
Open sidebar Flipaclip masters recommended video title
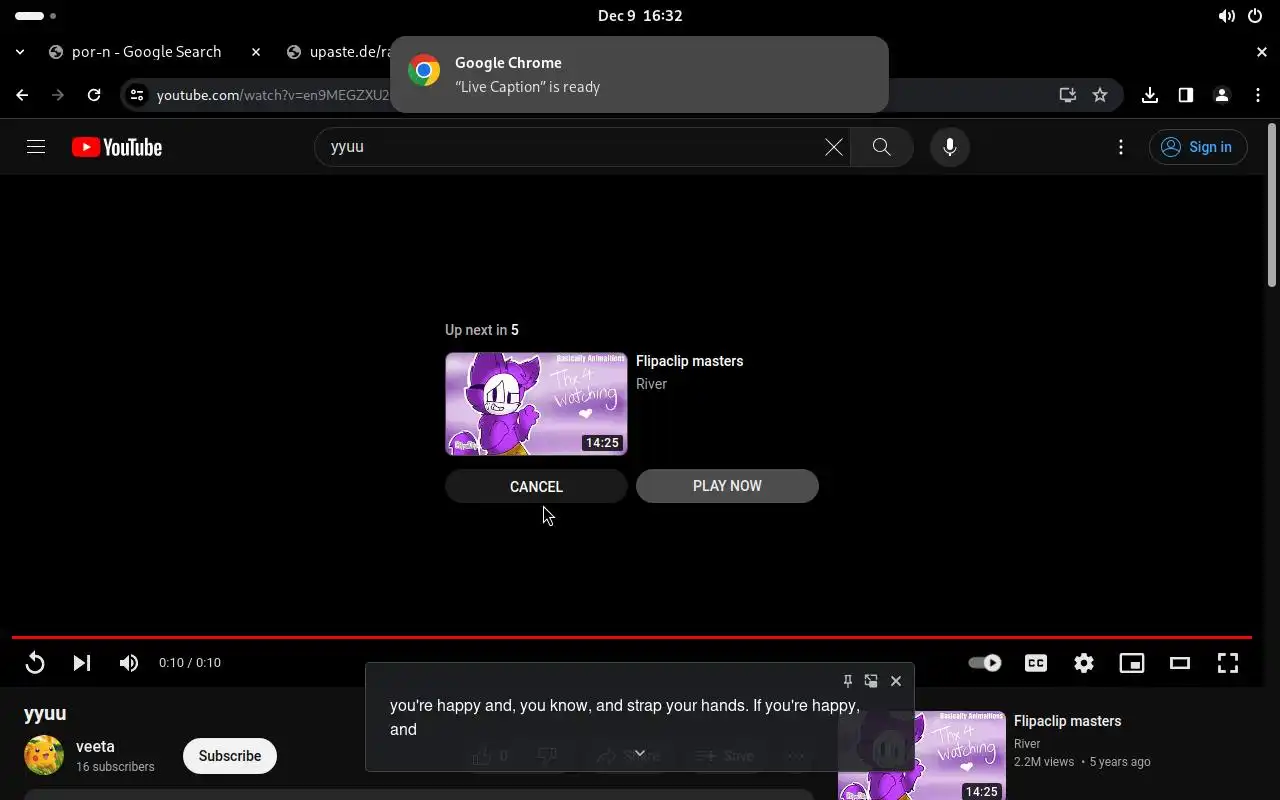pos(1067,721)
